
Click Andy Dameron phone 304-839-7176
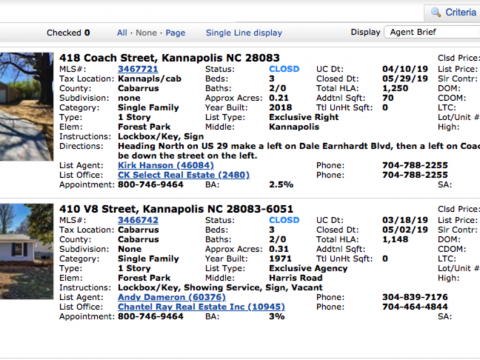(415, 297)
